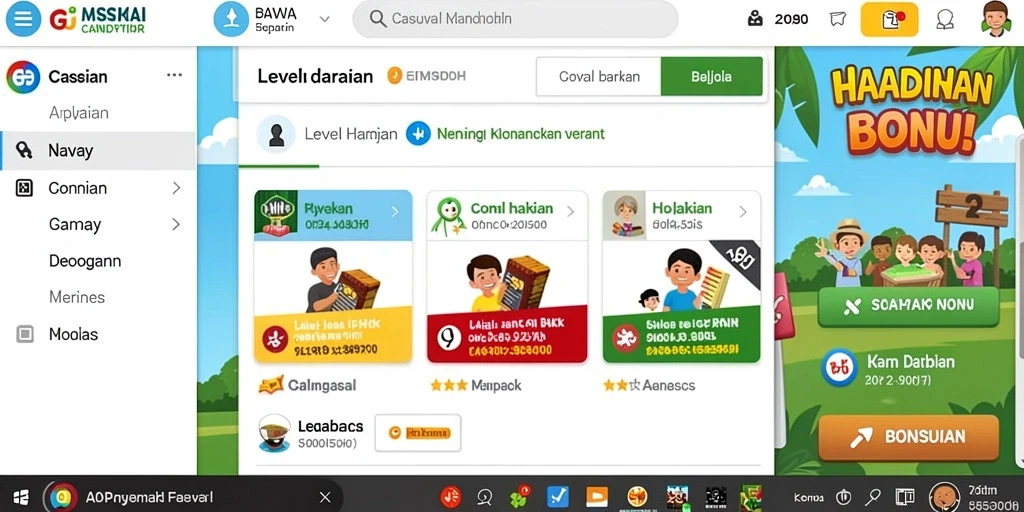Click the blue plus circle icon

(418, 134)
